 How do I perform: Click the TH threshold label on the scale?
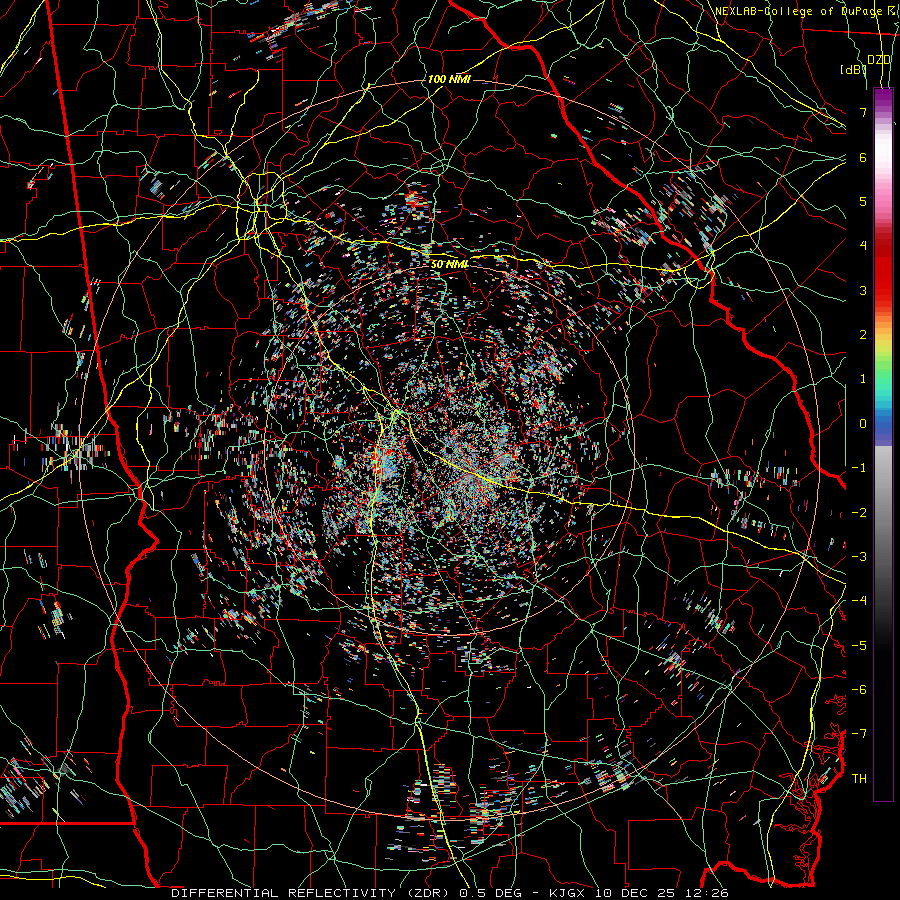pos(859,779)
